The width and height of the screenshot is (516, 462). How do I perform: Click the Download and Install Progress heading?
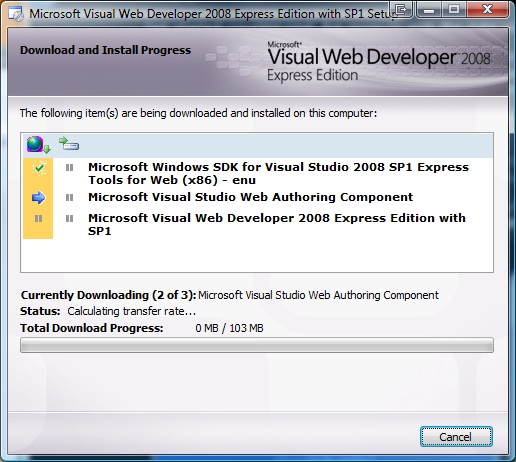pos(105,50)
